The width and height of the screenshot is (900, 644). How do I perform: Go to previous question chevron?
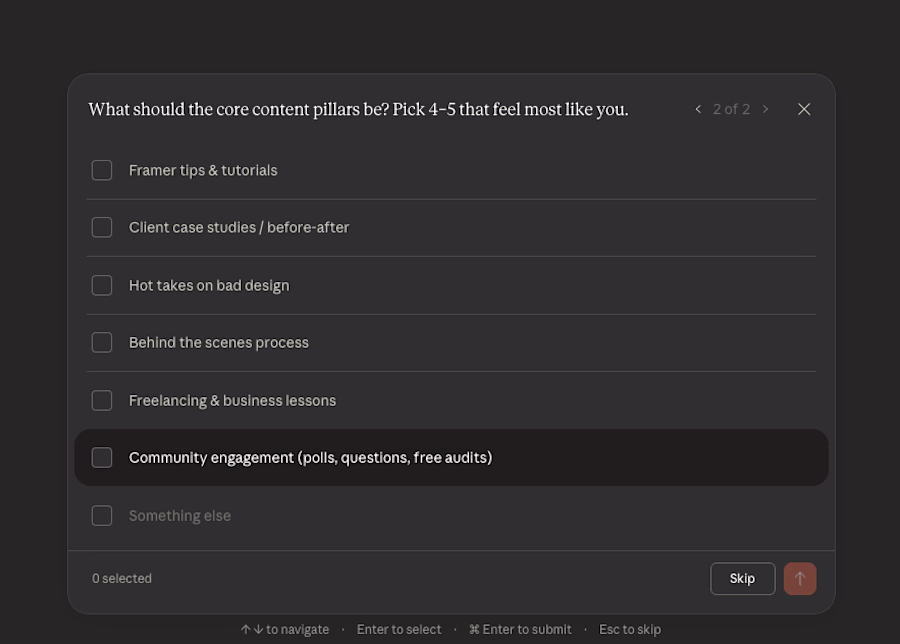point(698,109)
